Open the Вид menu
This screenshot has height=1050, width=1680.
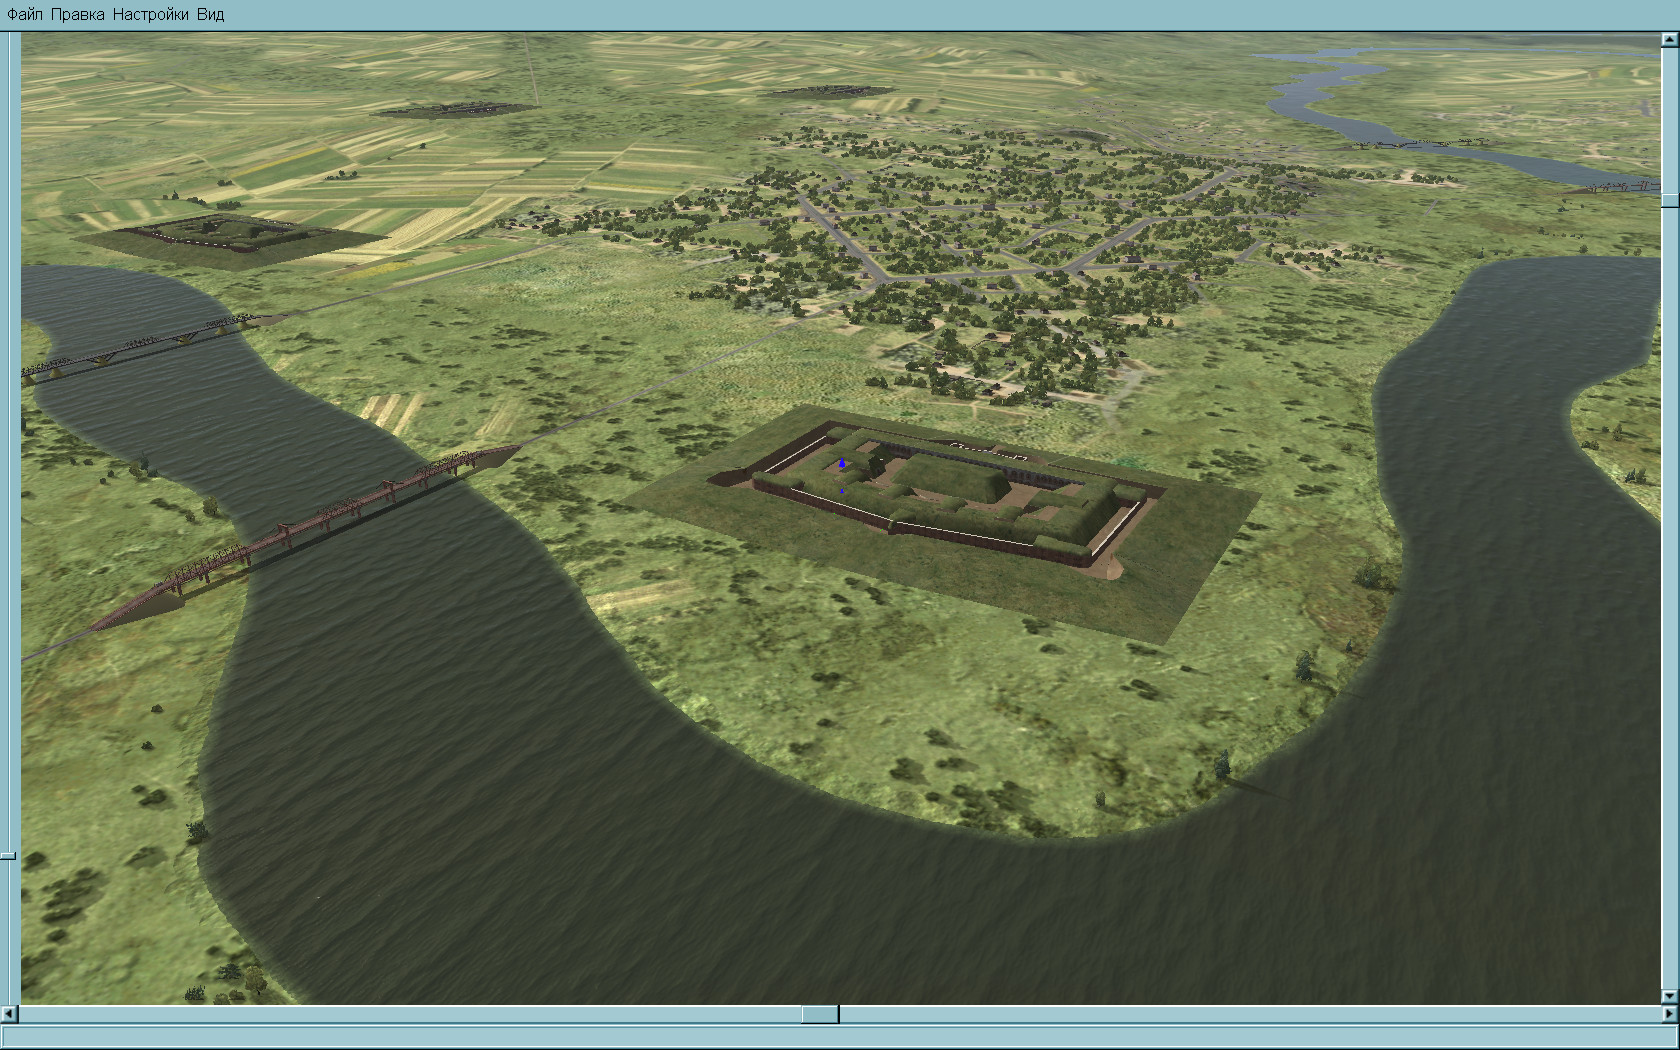[x=210, y=15]
